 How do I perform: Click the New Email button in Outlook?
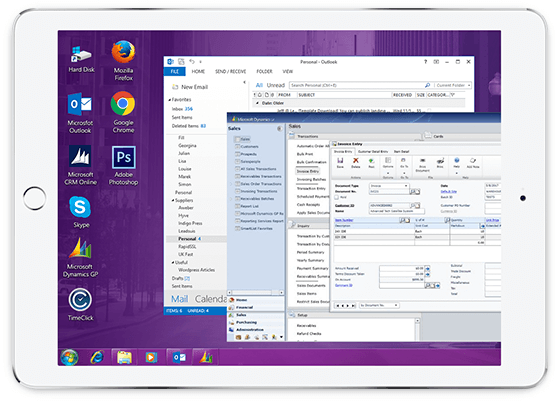click(190, 87)
